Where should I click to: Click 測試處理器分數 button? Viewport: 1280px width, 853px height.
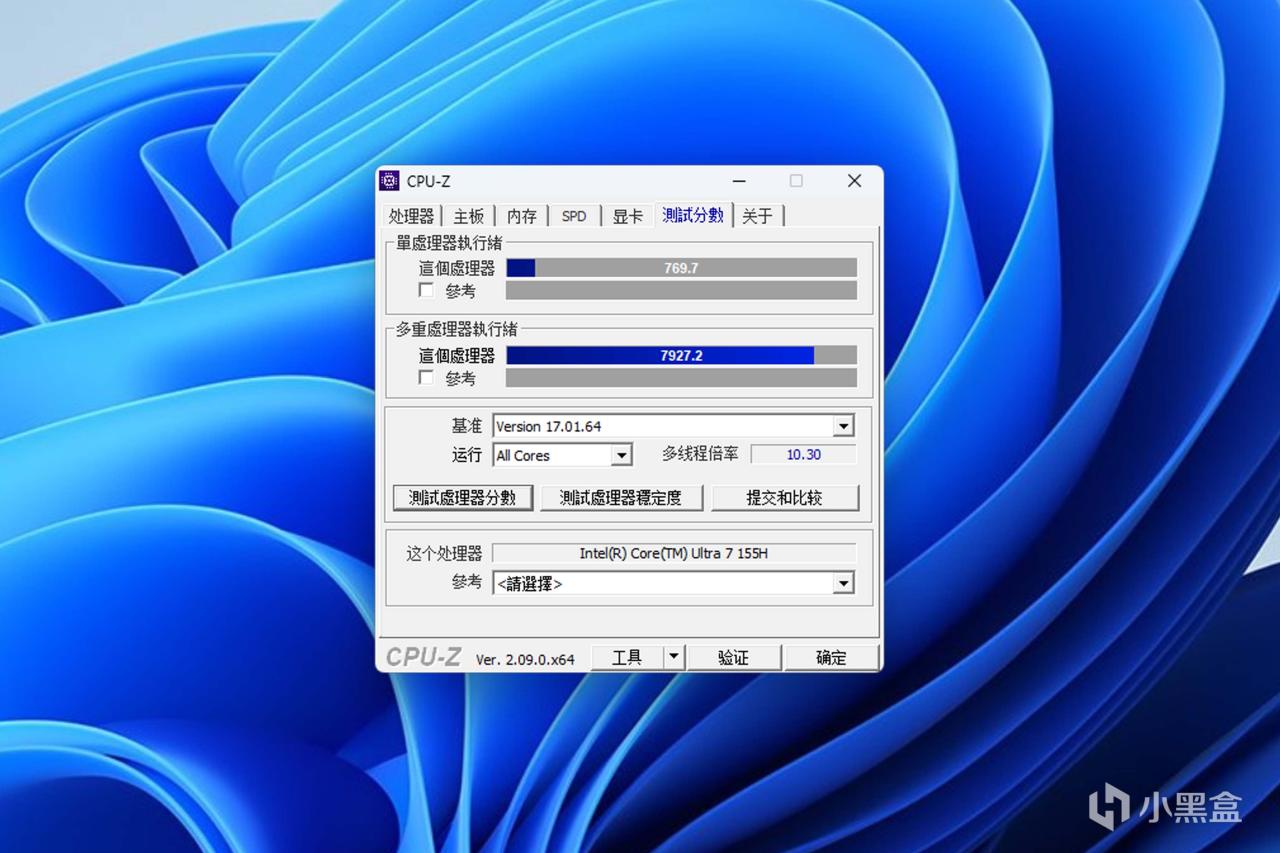click(x=462, y=497)
